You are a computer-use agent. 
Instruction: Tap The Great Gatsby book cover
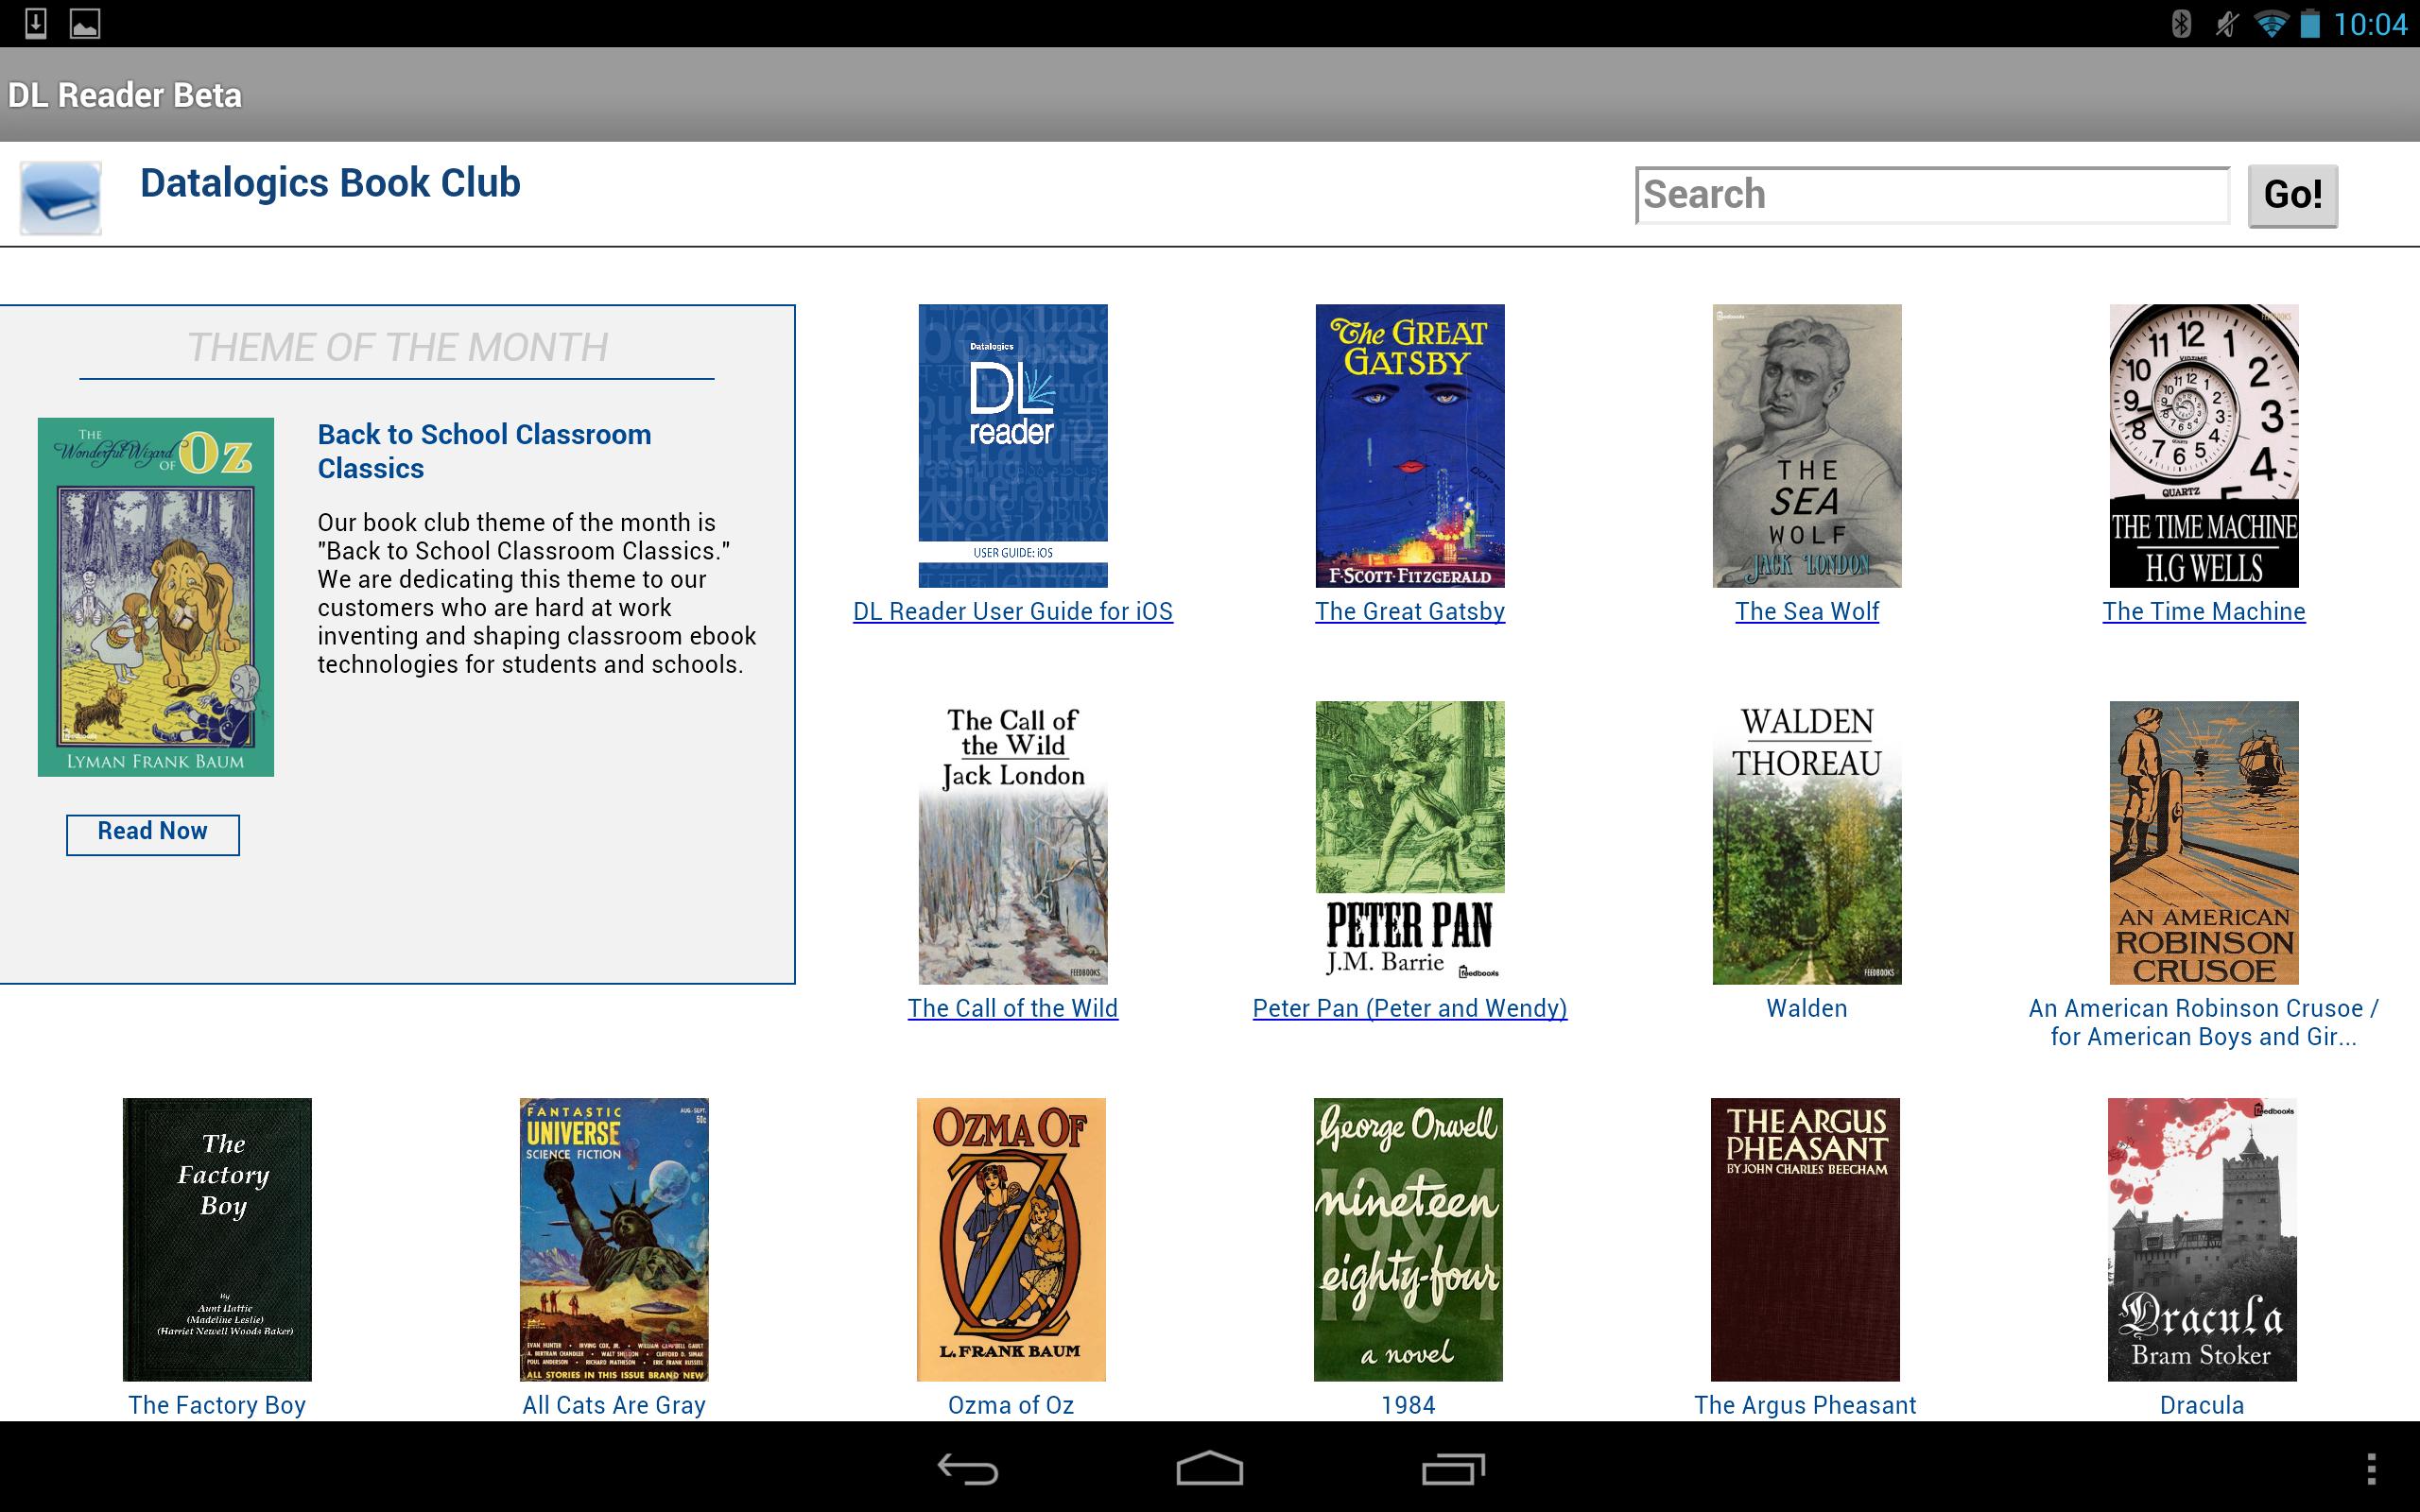coord(1410,445)
